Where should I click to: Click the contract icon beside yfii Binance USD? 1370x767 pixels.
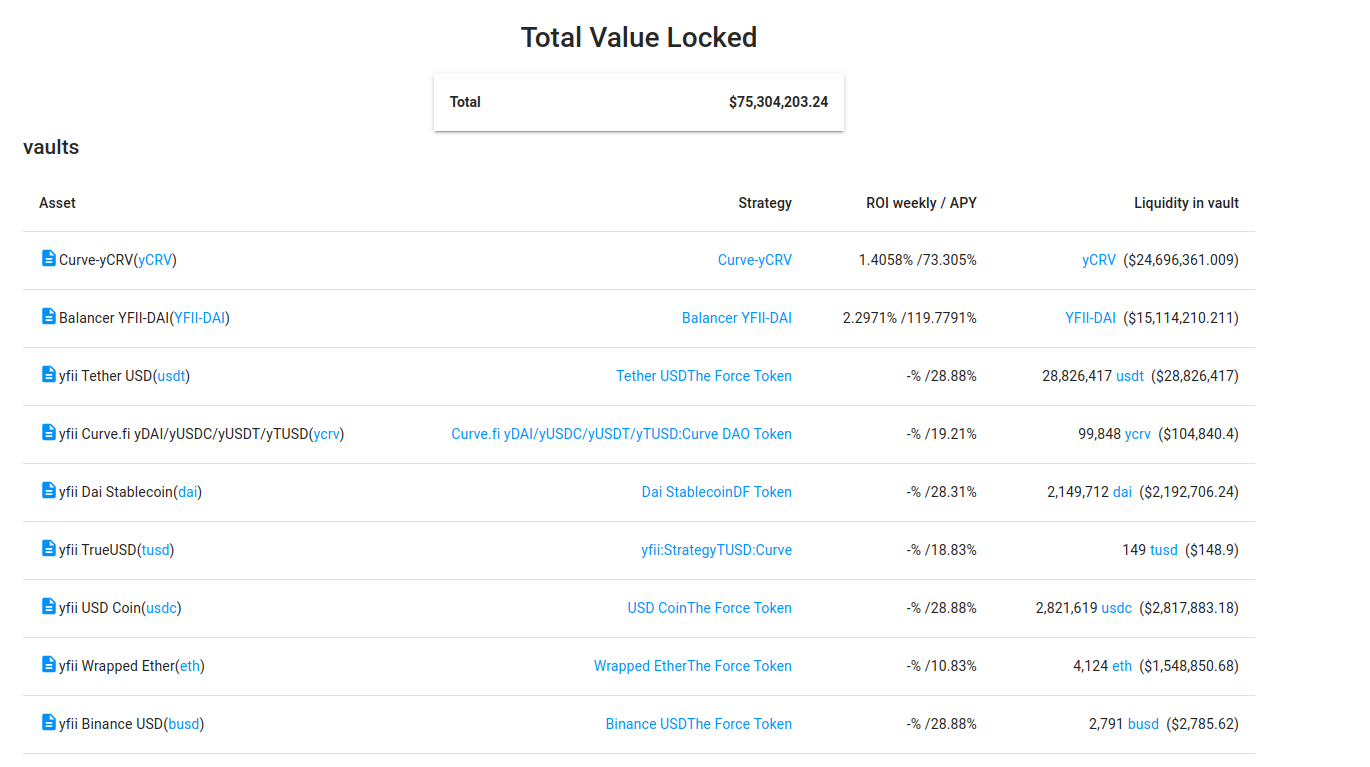point(47,723)
